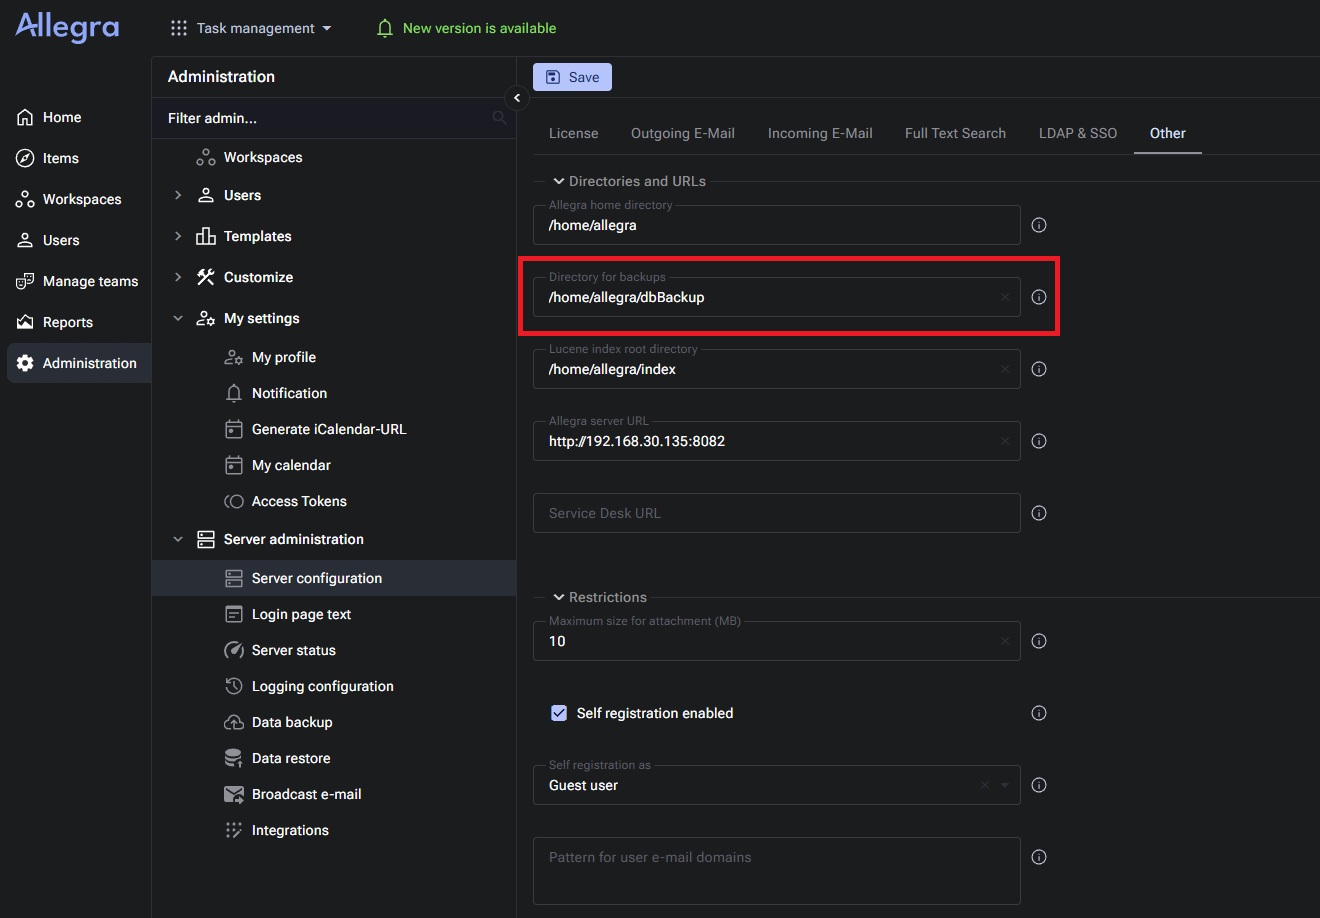The height and width of the screenshot is (918, 1320).
Task: Click the clear icon in Lucene index field
Action: [x=1005, y=369]
